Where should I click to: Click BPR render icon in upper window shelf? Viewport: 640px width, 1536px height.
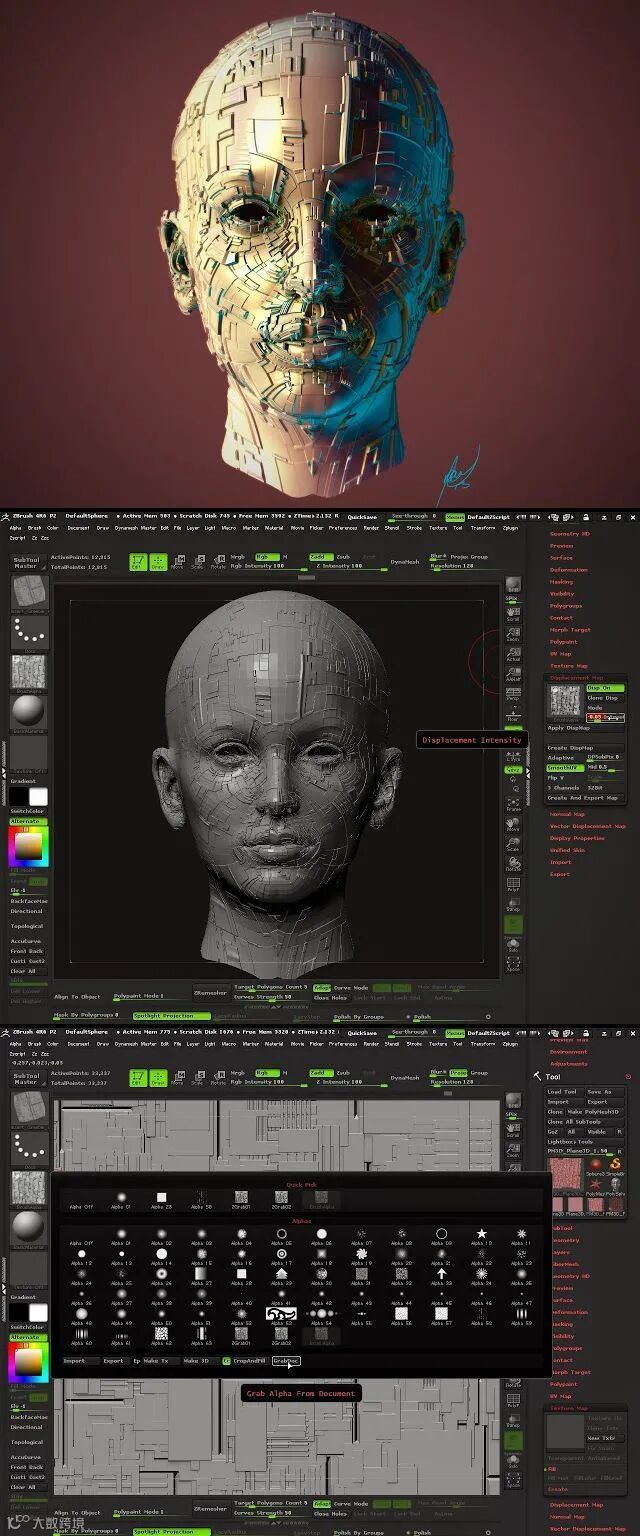513,585
